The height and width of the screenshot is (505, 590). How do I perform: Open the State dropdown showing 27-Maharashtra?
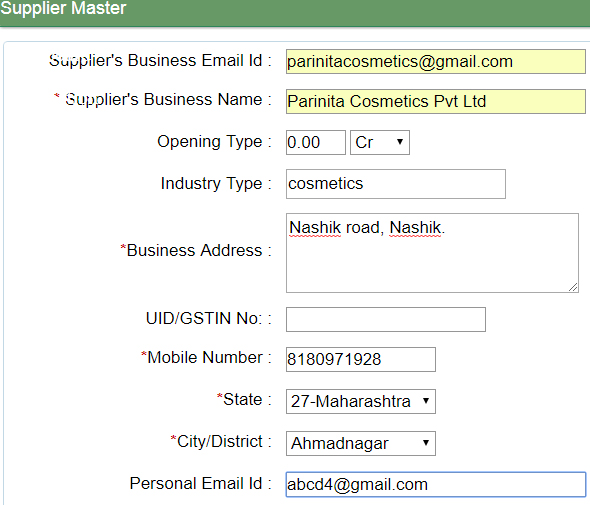point(360,402)
